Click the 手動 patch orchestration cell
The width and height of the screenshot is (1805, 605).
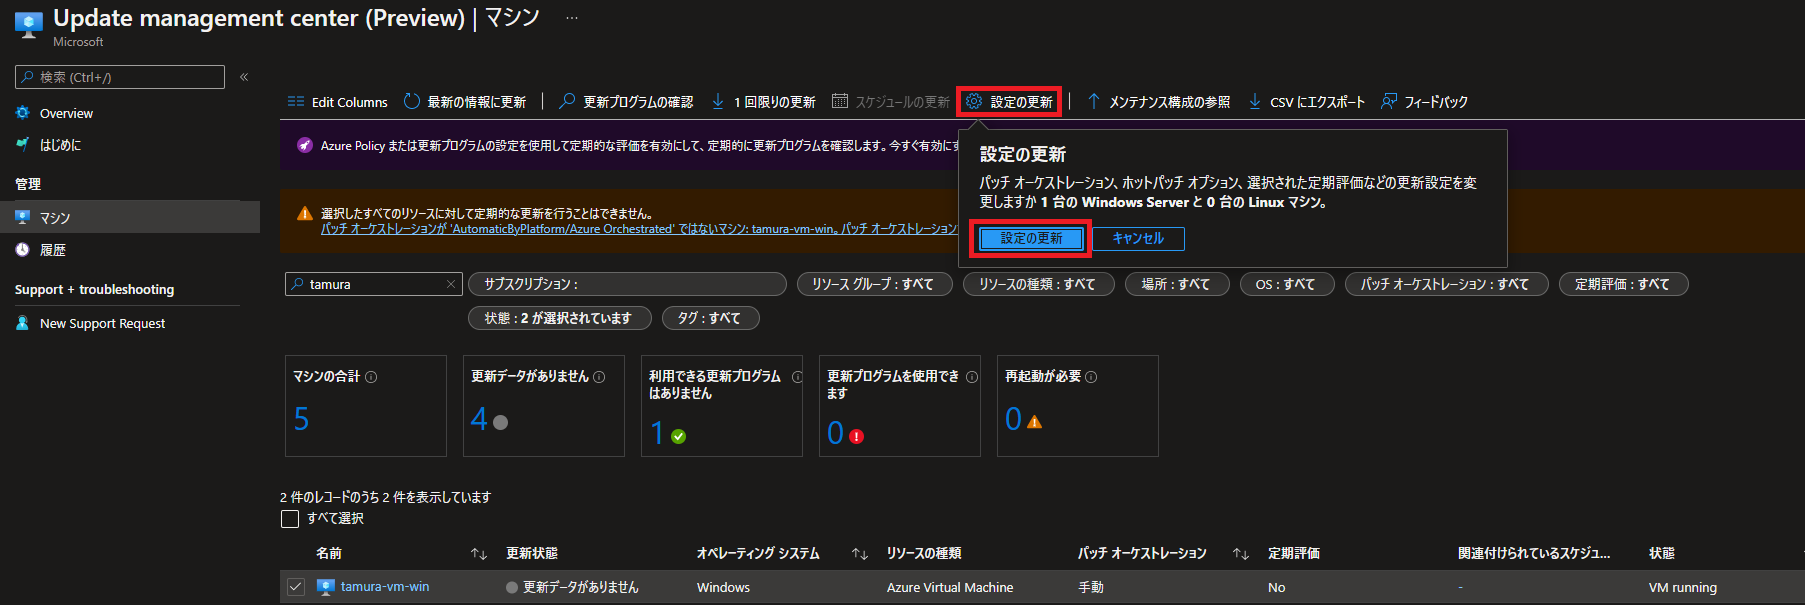(x=1091, y=587)
